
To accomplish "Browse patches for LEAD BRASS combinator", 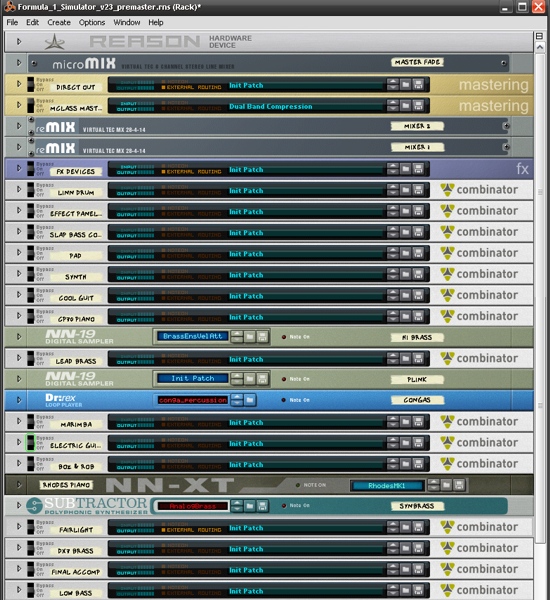I will point(405,358).
